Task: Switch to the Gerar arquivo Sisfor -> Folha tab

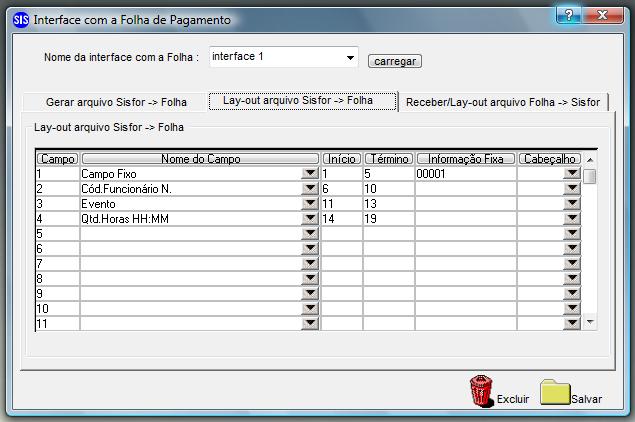Action: coord(116,102)
